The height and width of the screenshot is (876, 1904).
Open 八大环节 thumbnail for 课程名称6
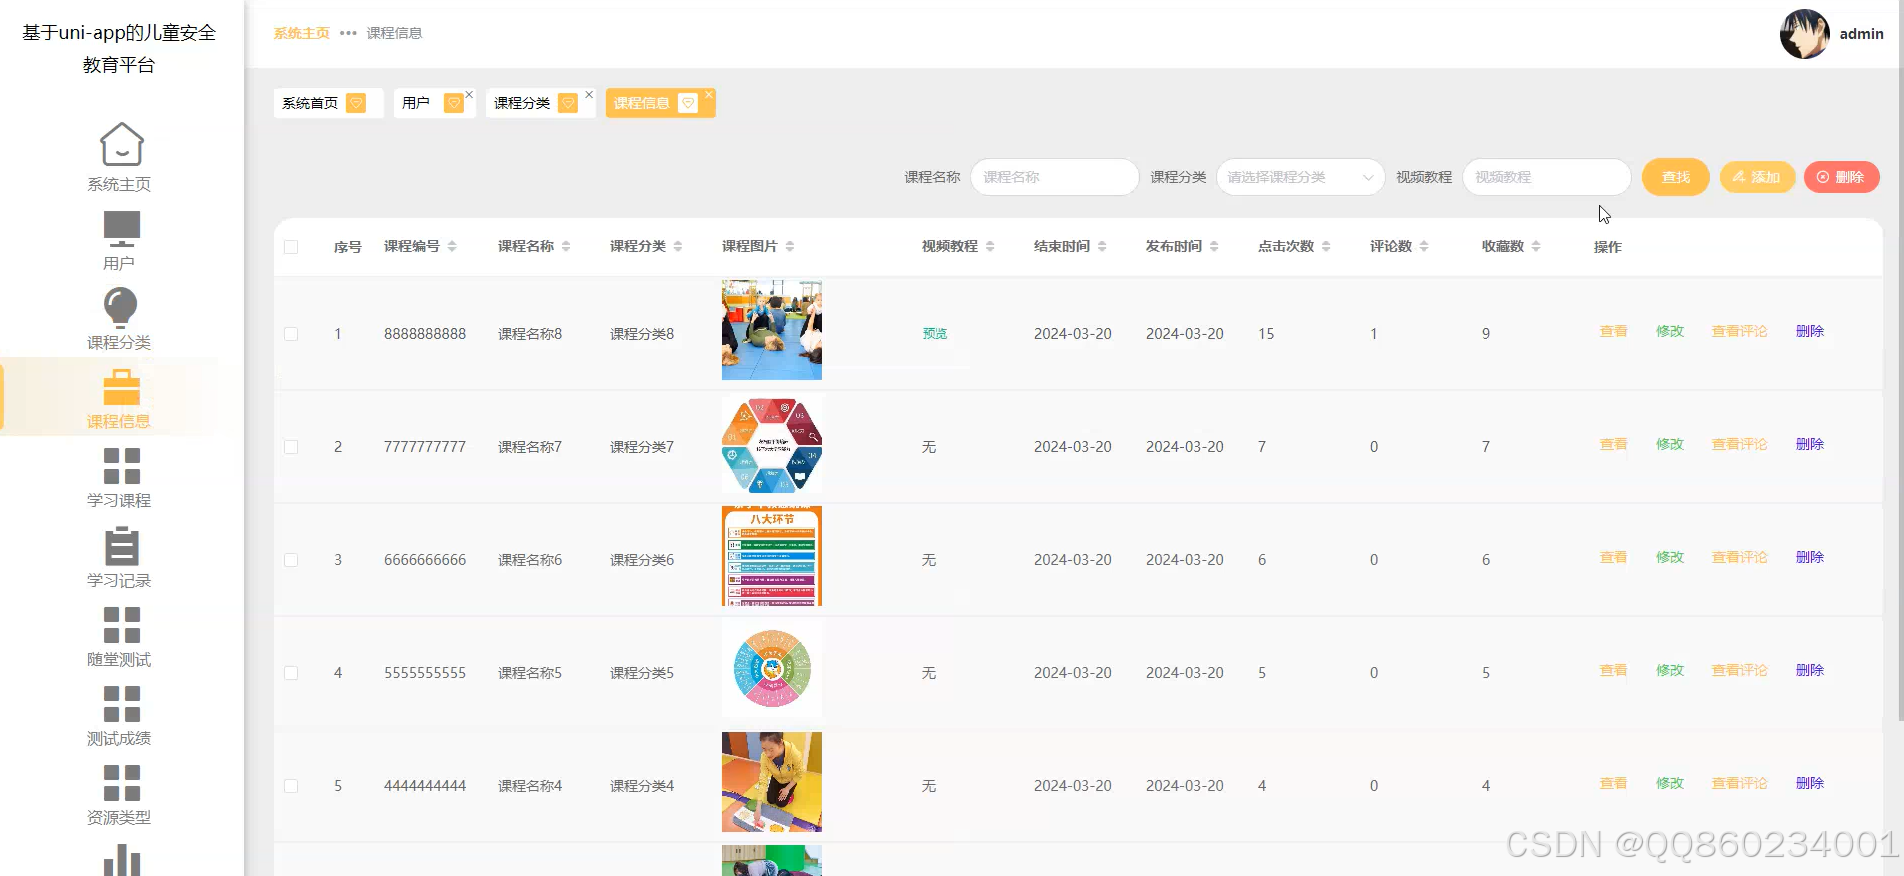(x=772, y=556)
